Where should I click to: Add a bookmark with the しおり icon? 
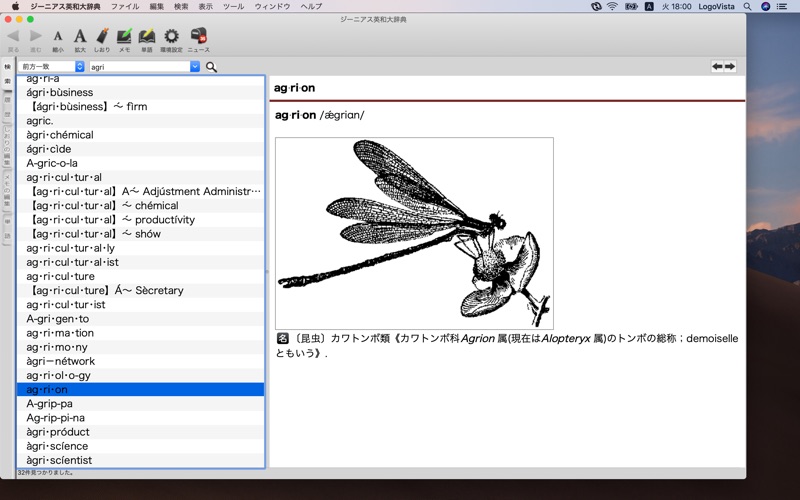click(x=102, y=36)
